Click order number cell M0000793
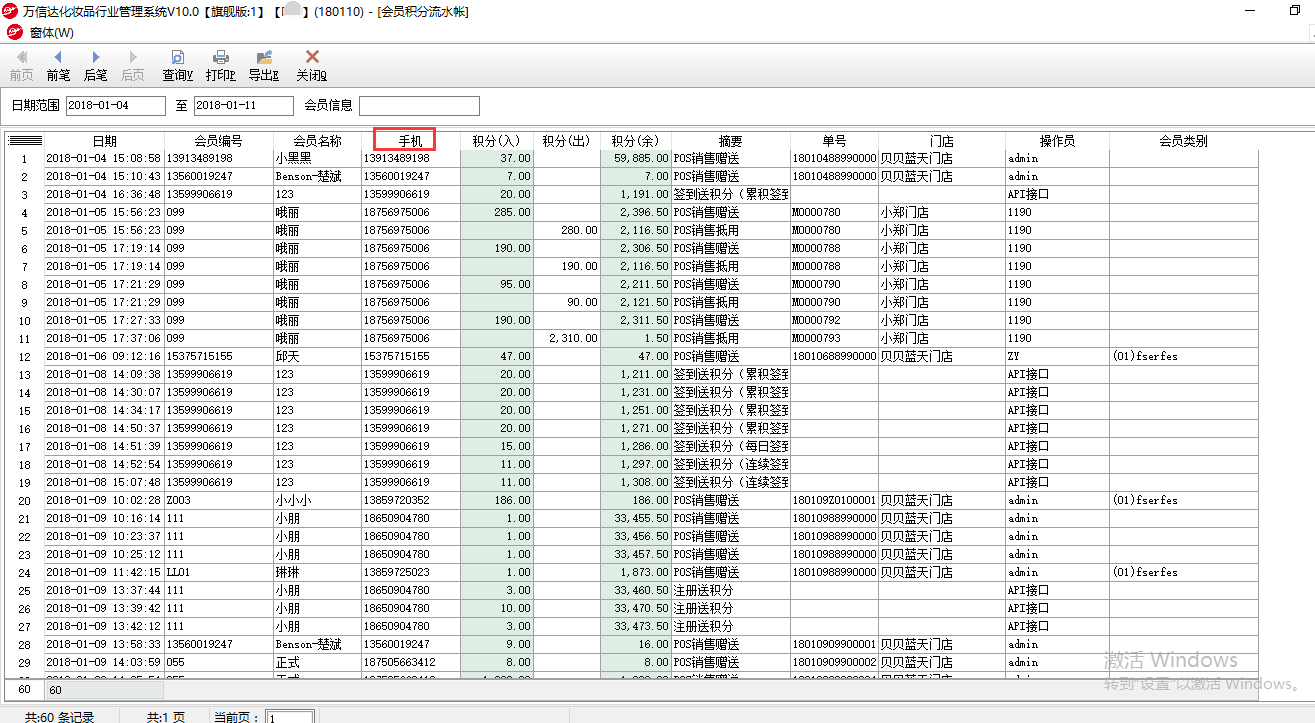Viewport: 1315px width, 723px height. (x=834, y=338)
